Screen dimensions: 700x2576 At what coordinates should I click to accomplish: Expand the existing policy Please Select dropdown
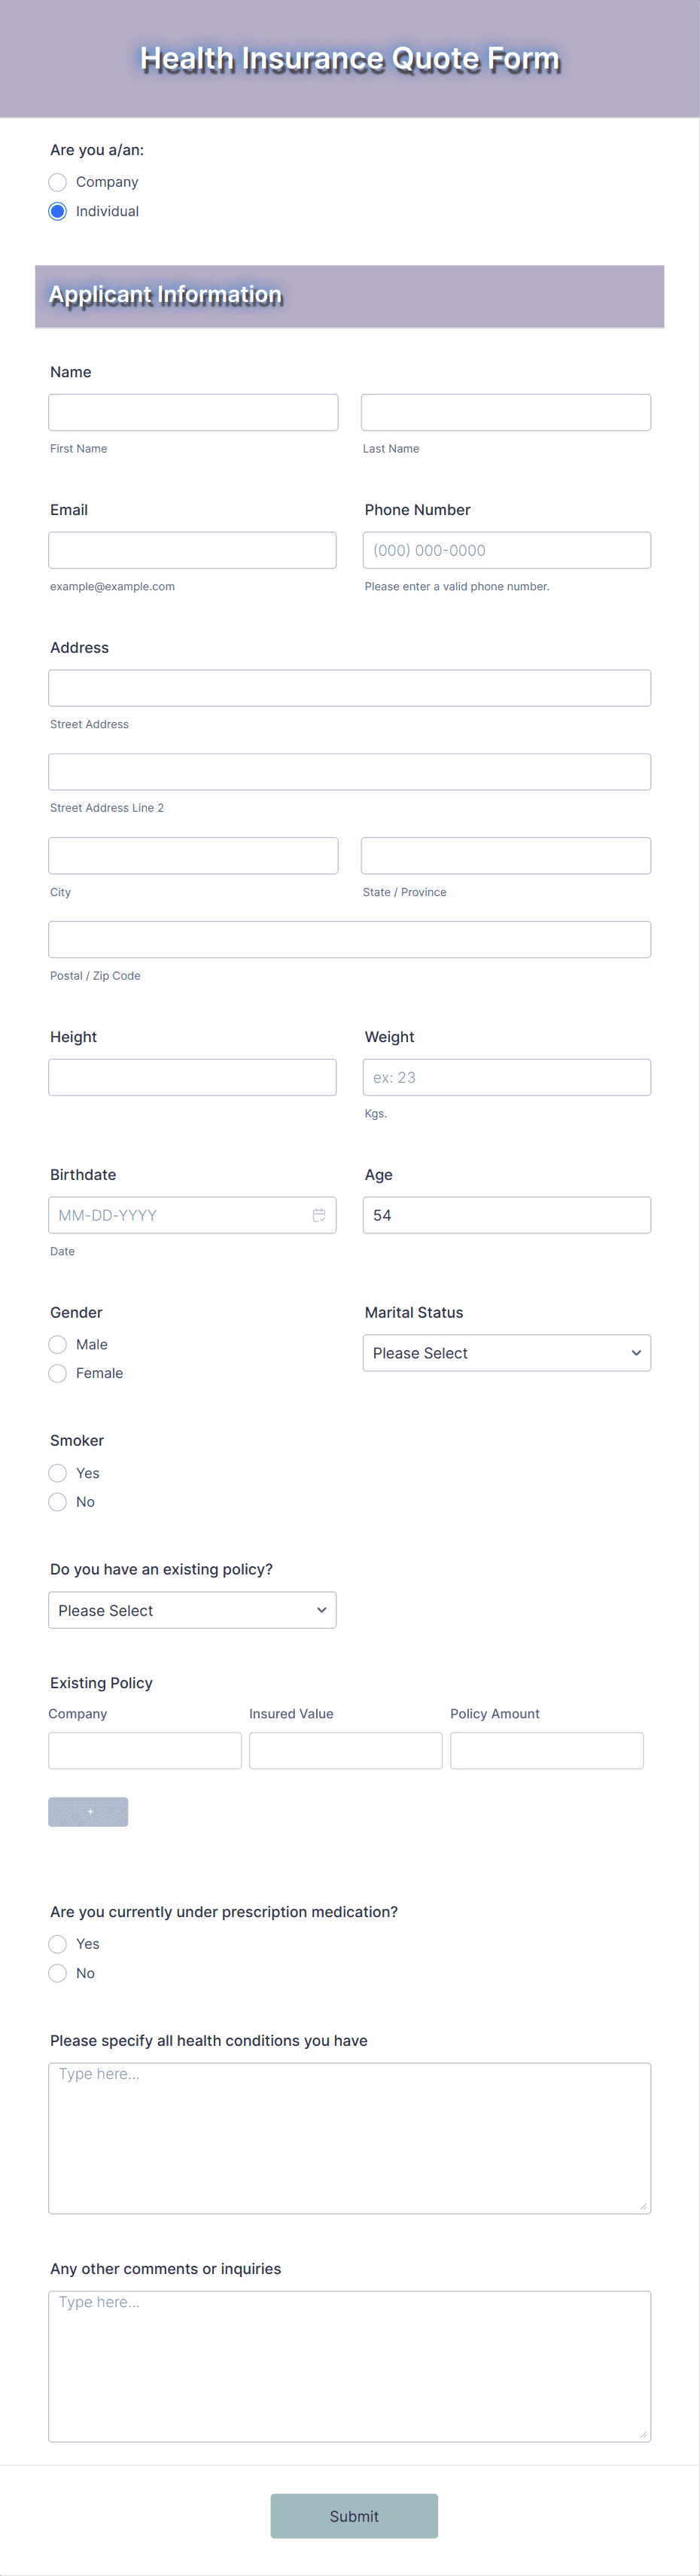pyautogui.click(x=192, y=1610)
